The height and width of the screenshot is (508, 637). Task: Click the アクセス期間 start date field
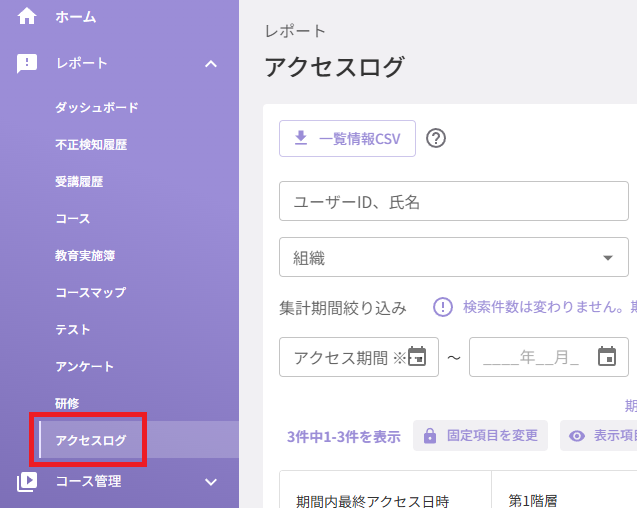[359, 357]
